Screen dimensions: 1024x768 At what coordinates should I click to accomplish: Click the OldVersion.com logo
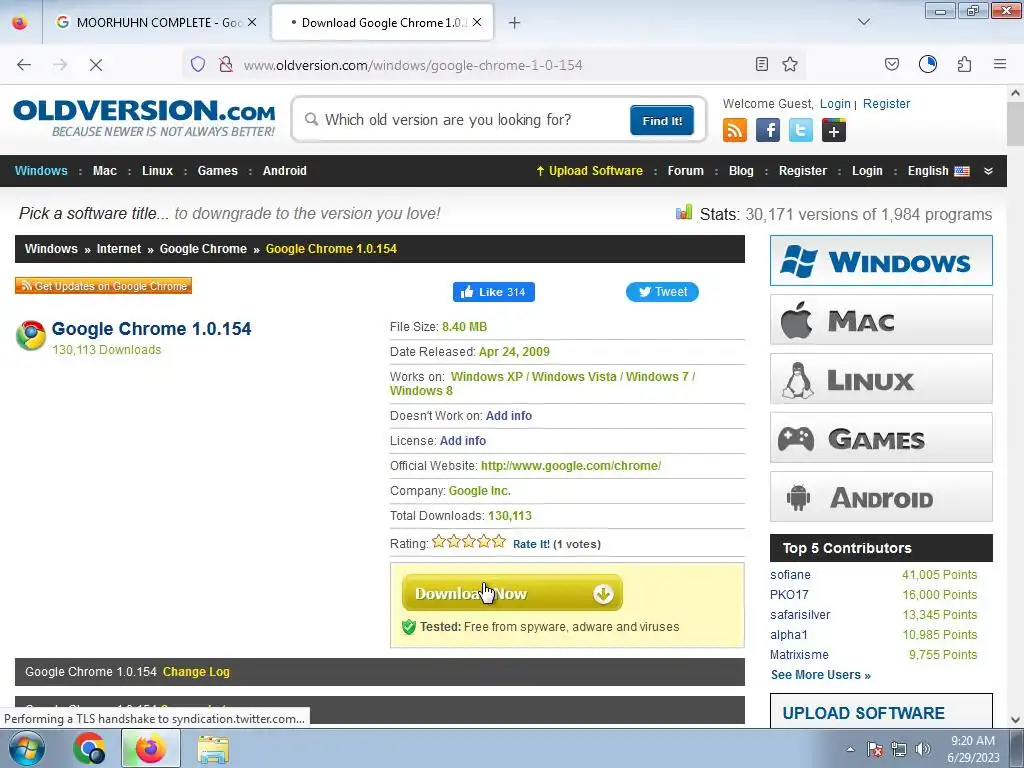(144, 118)
